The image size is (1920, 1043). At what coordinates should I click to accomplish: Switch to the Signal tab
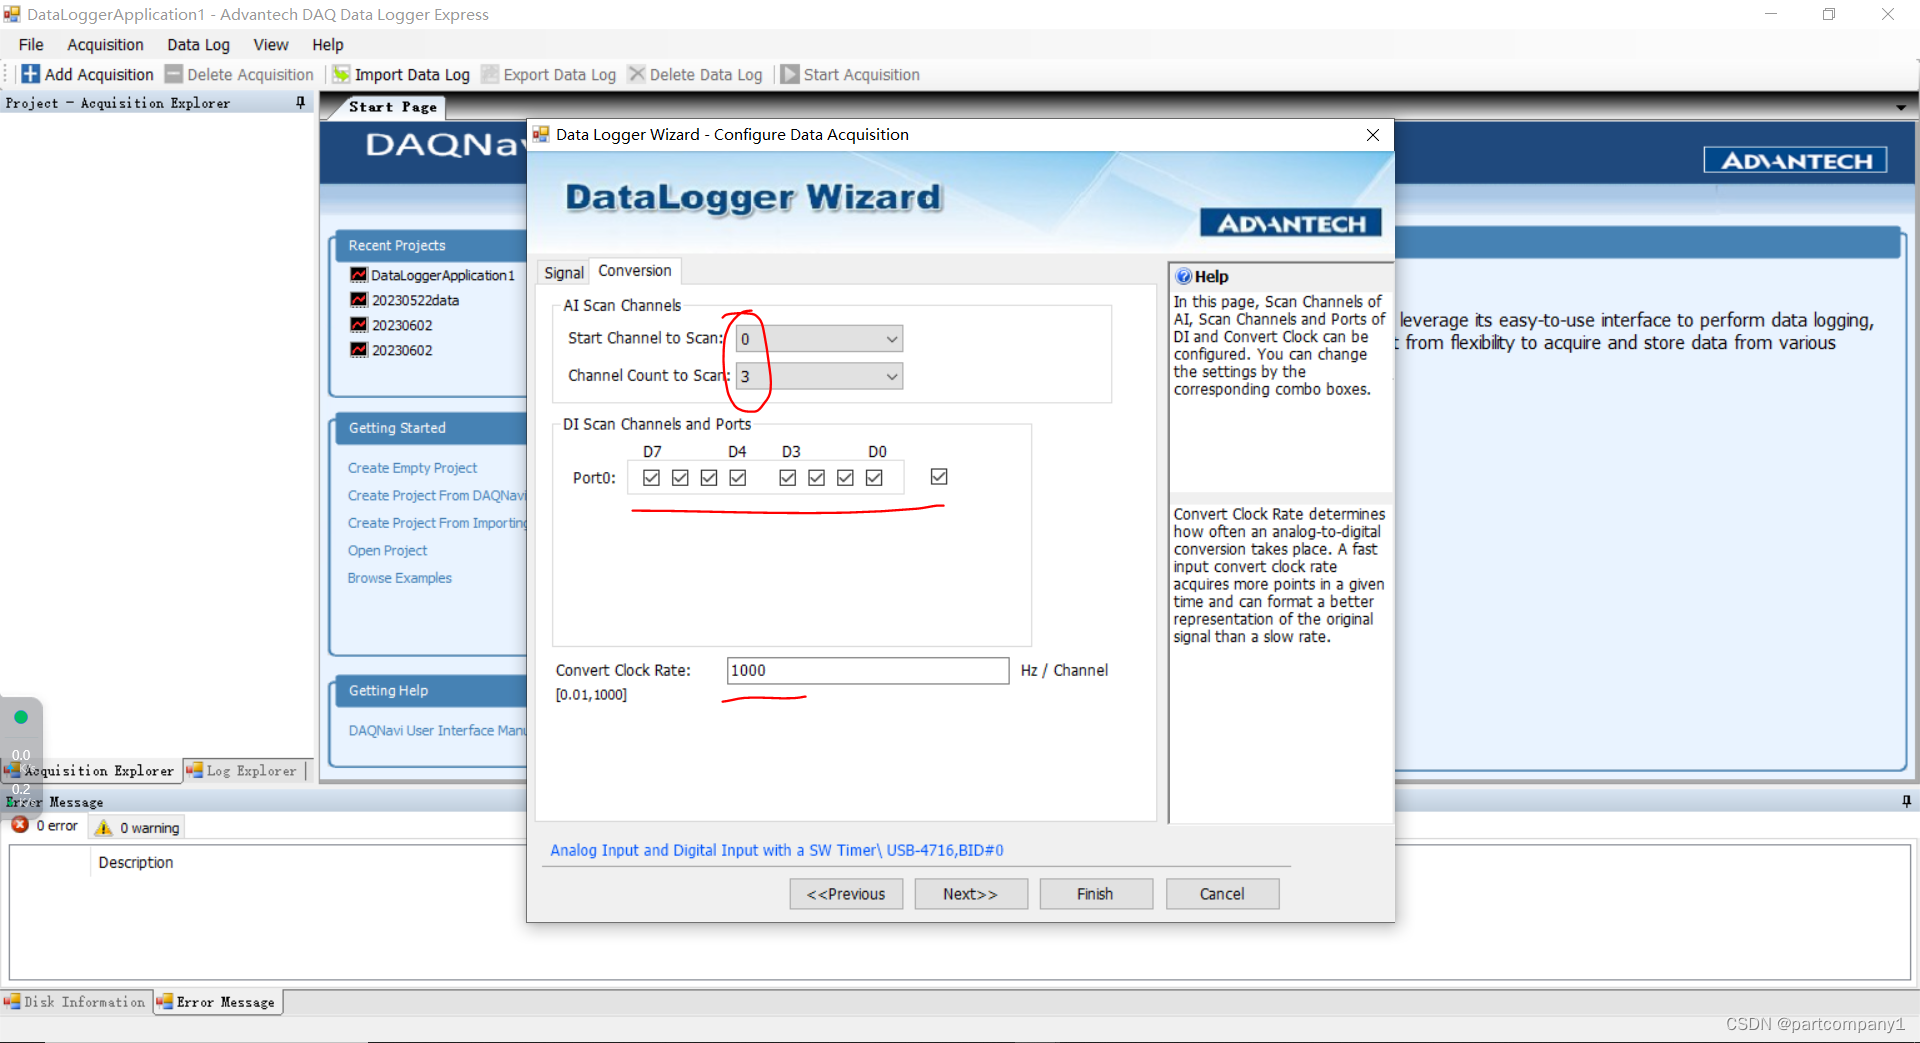coord(564,273)
